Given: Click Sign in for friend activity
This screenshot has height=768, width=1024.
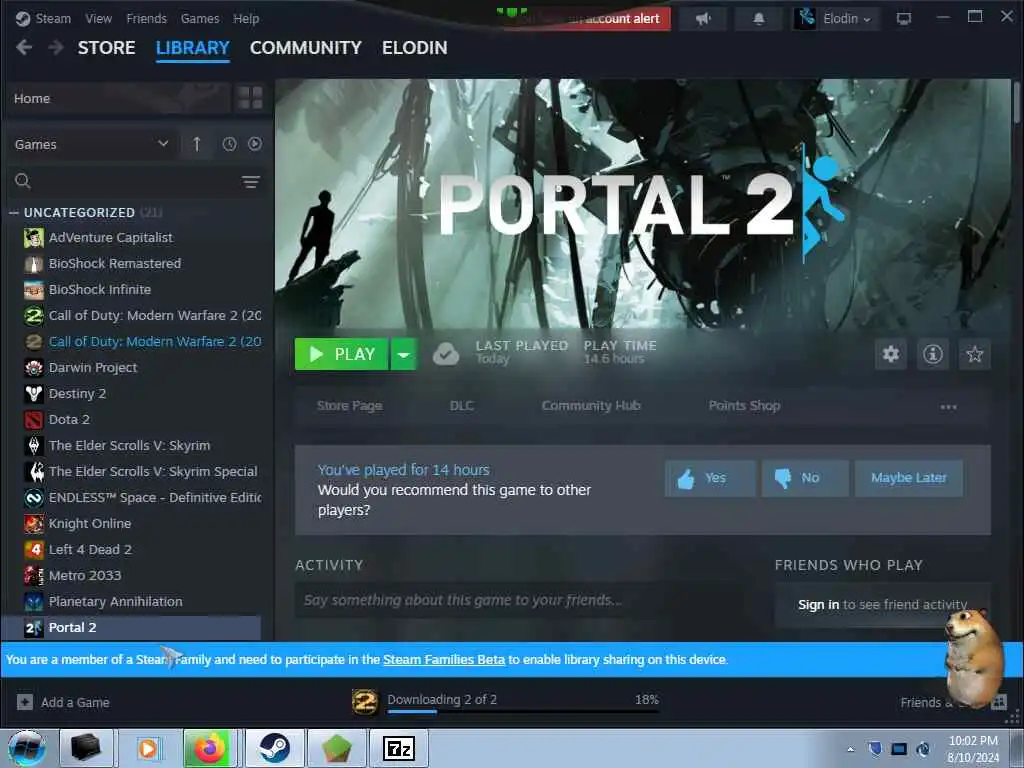Looking at the screenshot, I should [818, 605].
